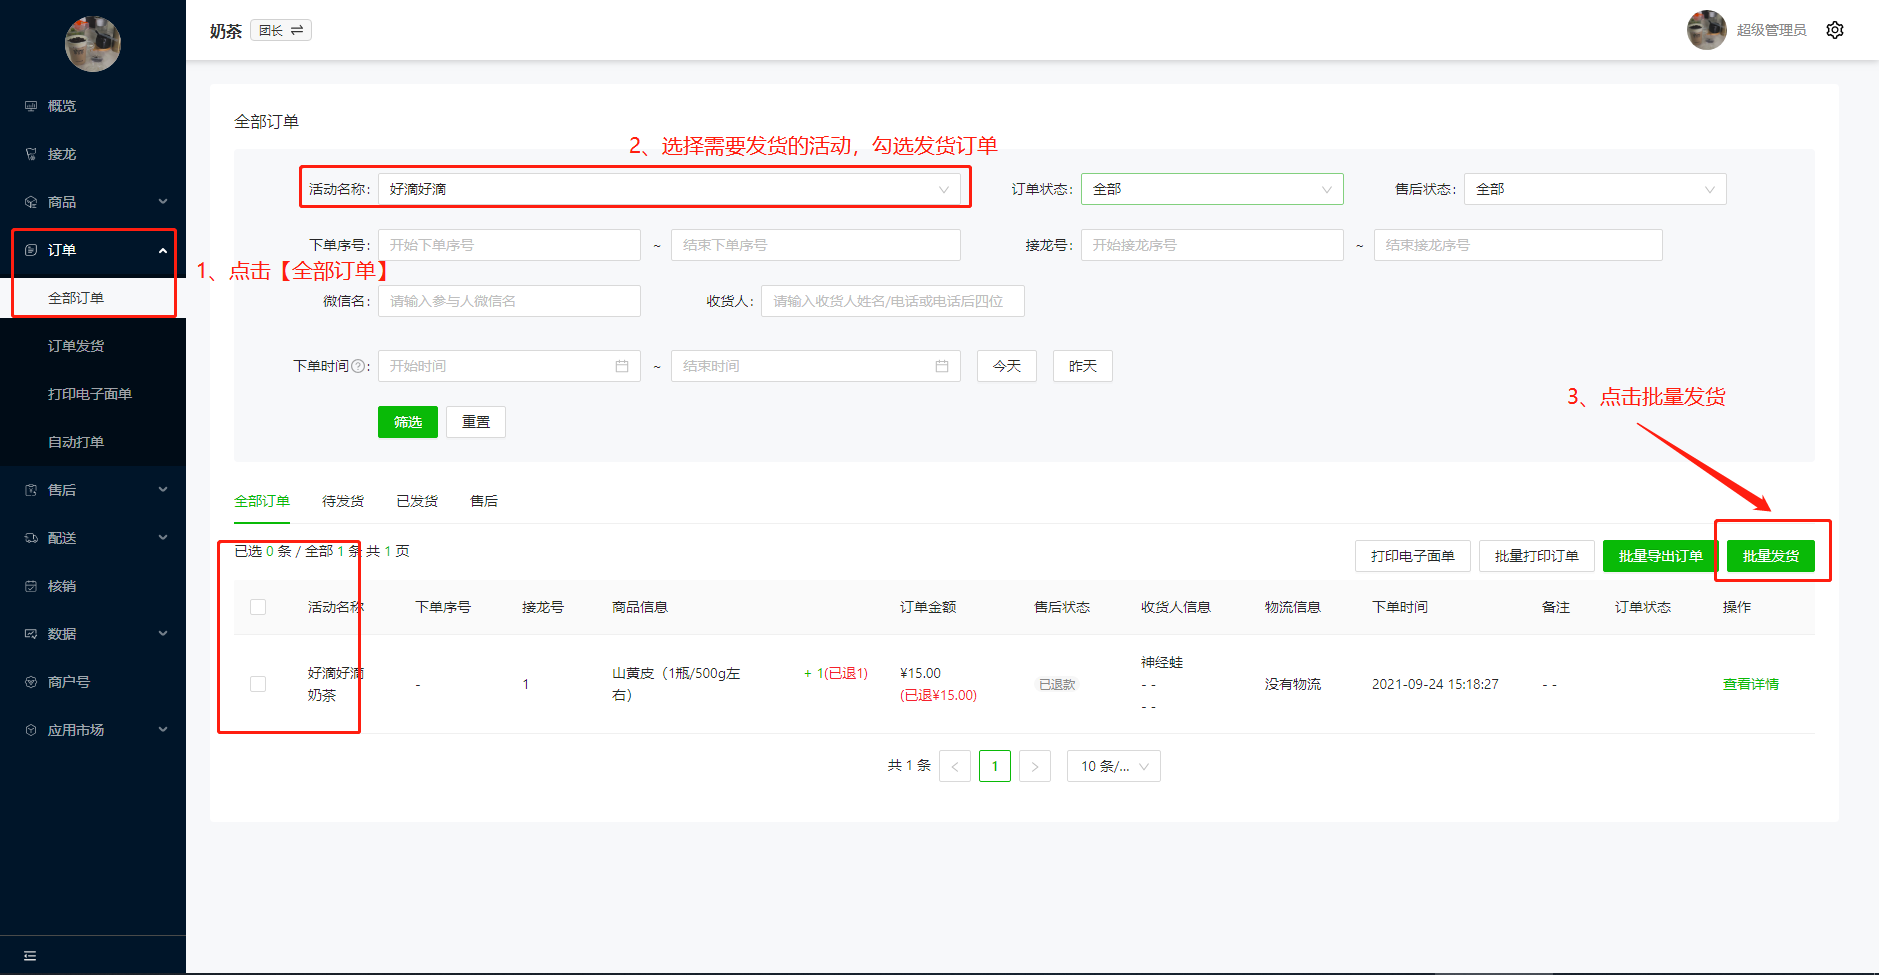Image resolution: width=1879 pixels, height=975 pixels.
Task: Toggle the select-all header checkbox
Action: point(258,607)
